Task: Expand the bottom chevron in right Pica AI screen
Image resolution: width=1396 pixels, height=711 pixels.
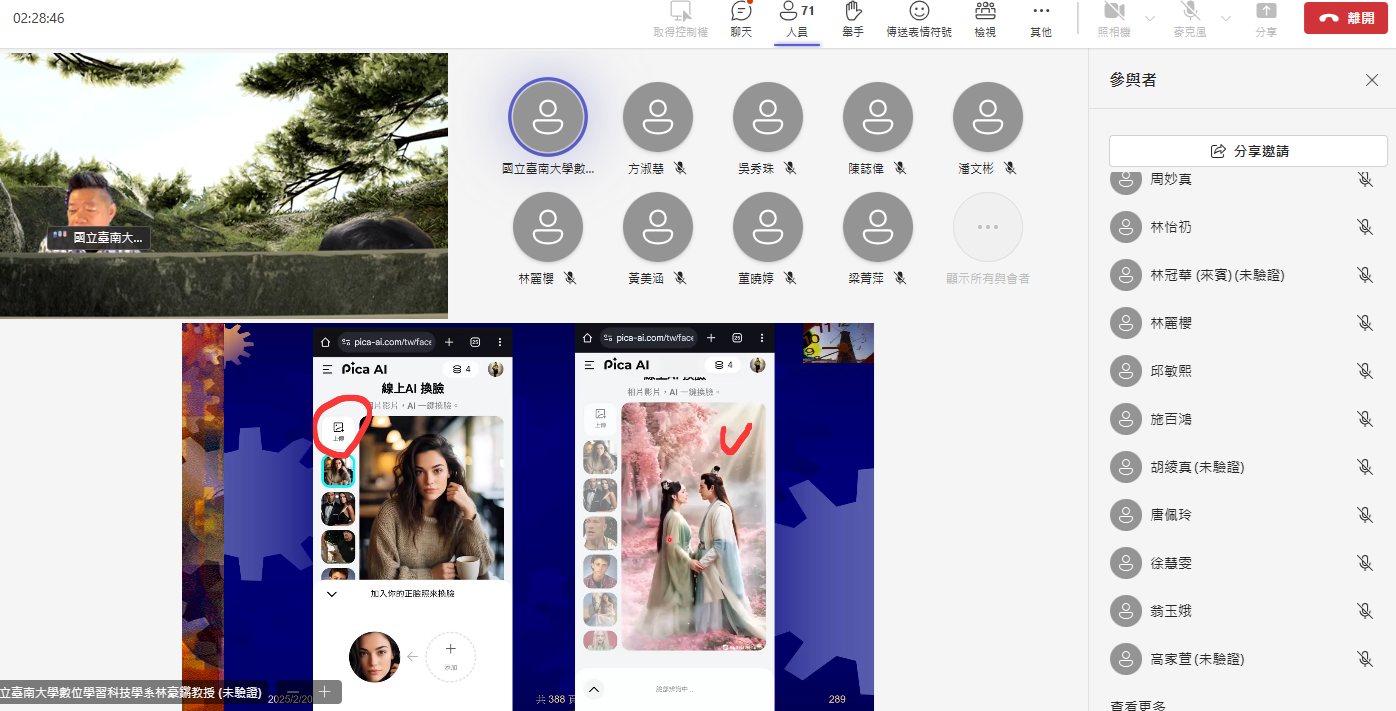Action: point(593,689)
